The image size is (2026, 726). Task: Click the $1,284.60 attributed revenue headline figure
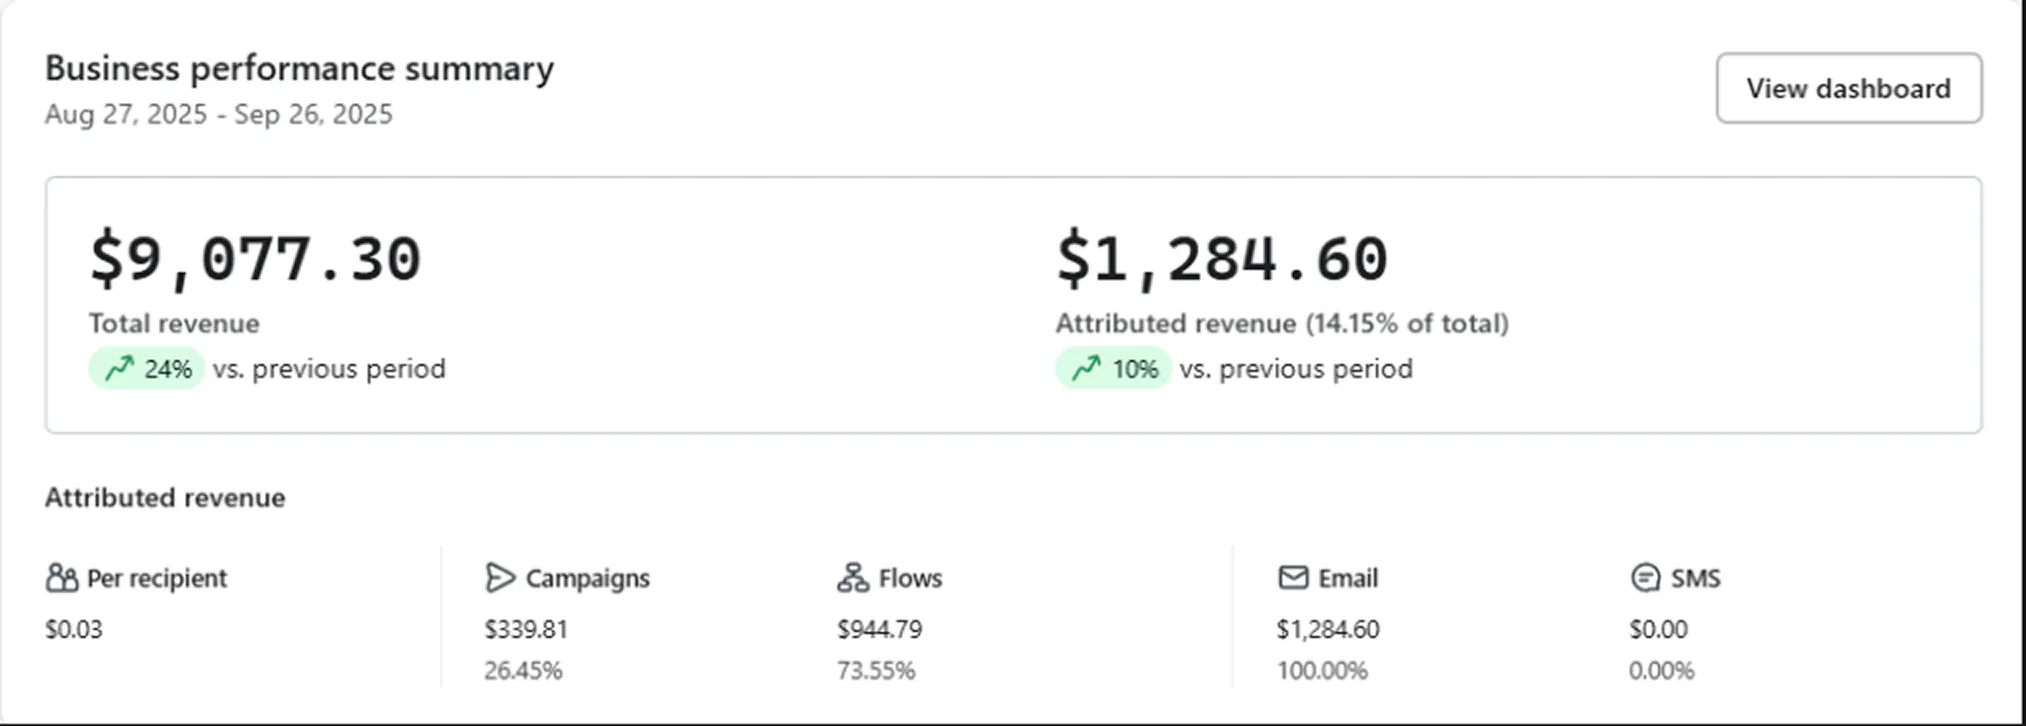(1222, 260)
